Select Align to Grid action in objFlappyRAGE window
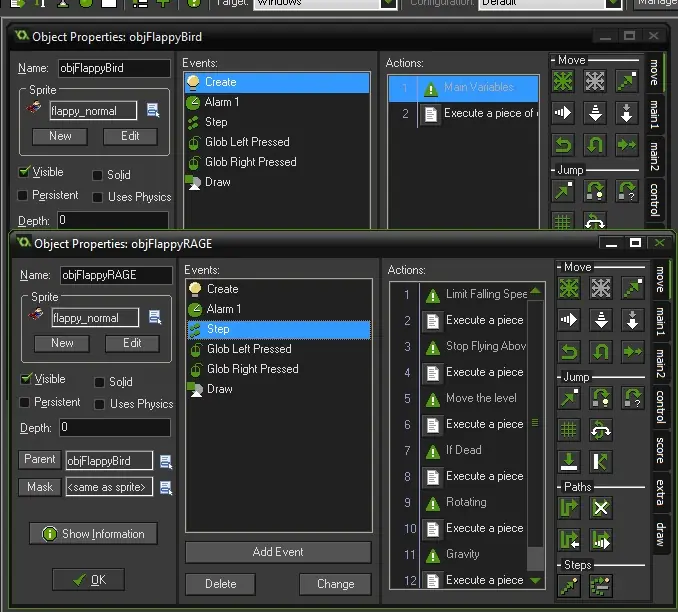Viewport: 678px width, 612px height. point(569,430)
